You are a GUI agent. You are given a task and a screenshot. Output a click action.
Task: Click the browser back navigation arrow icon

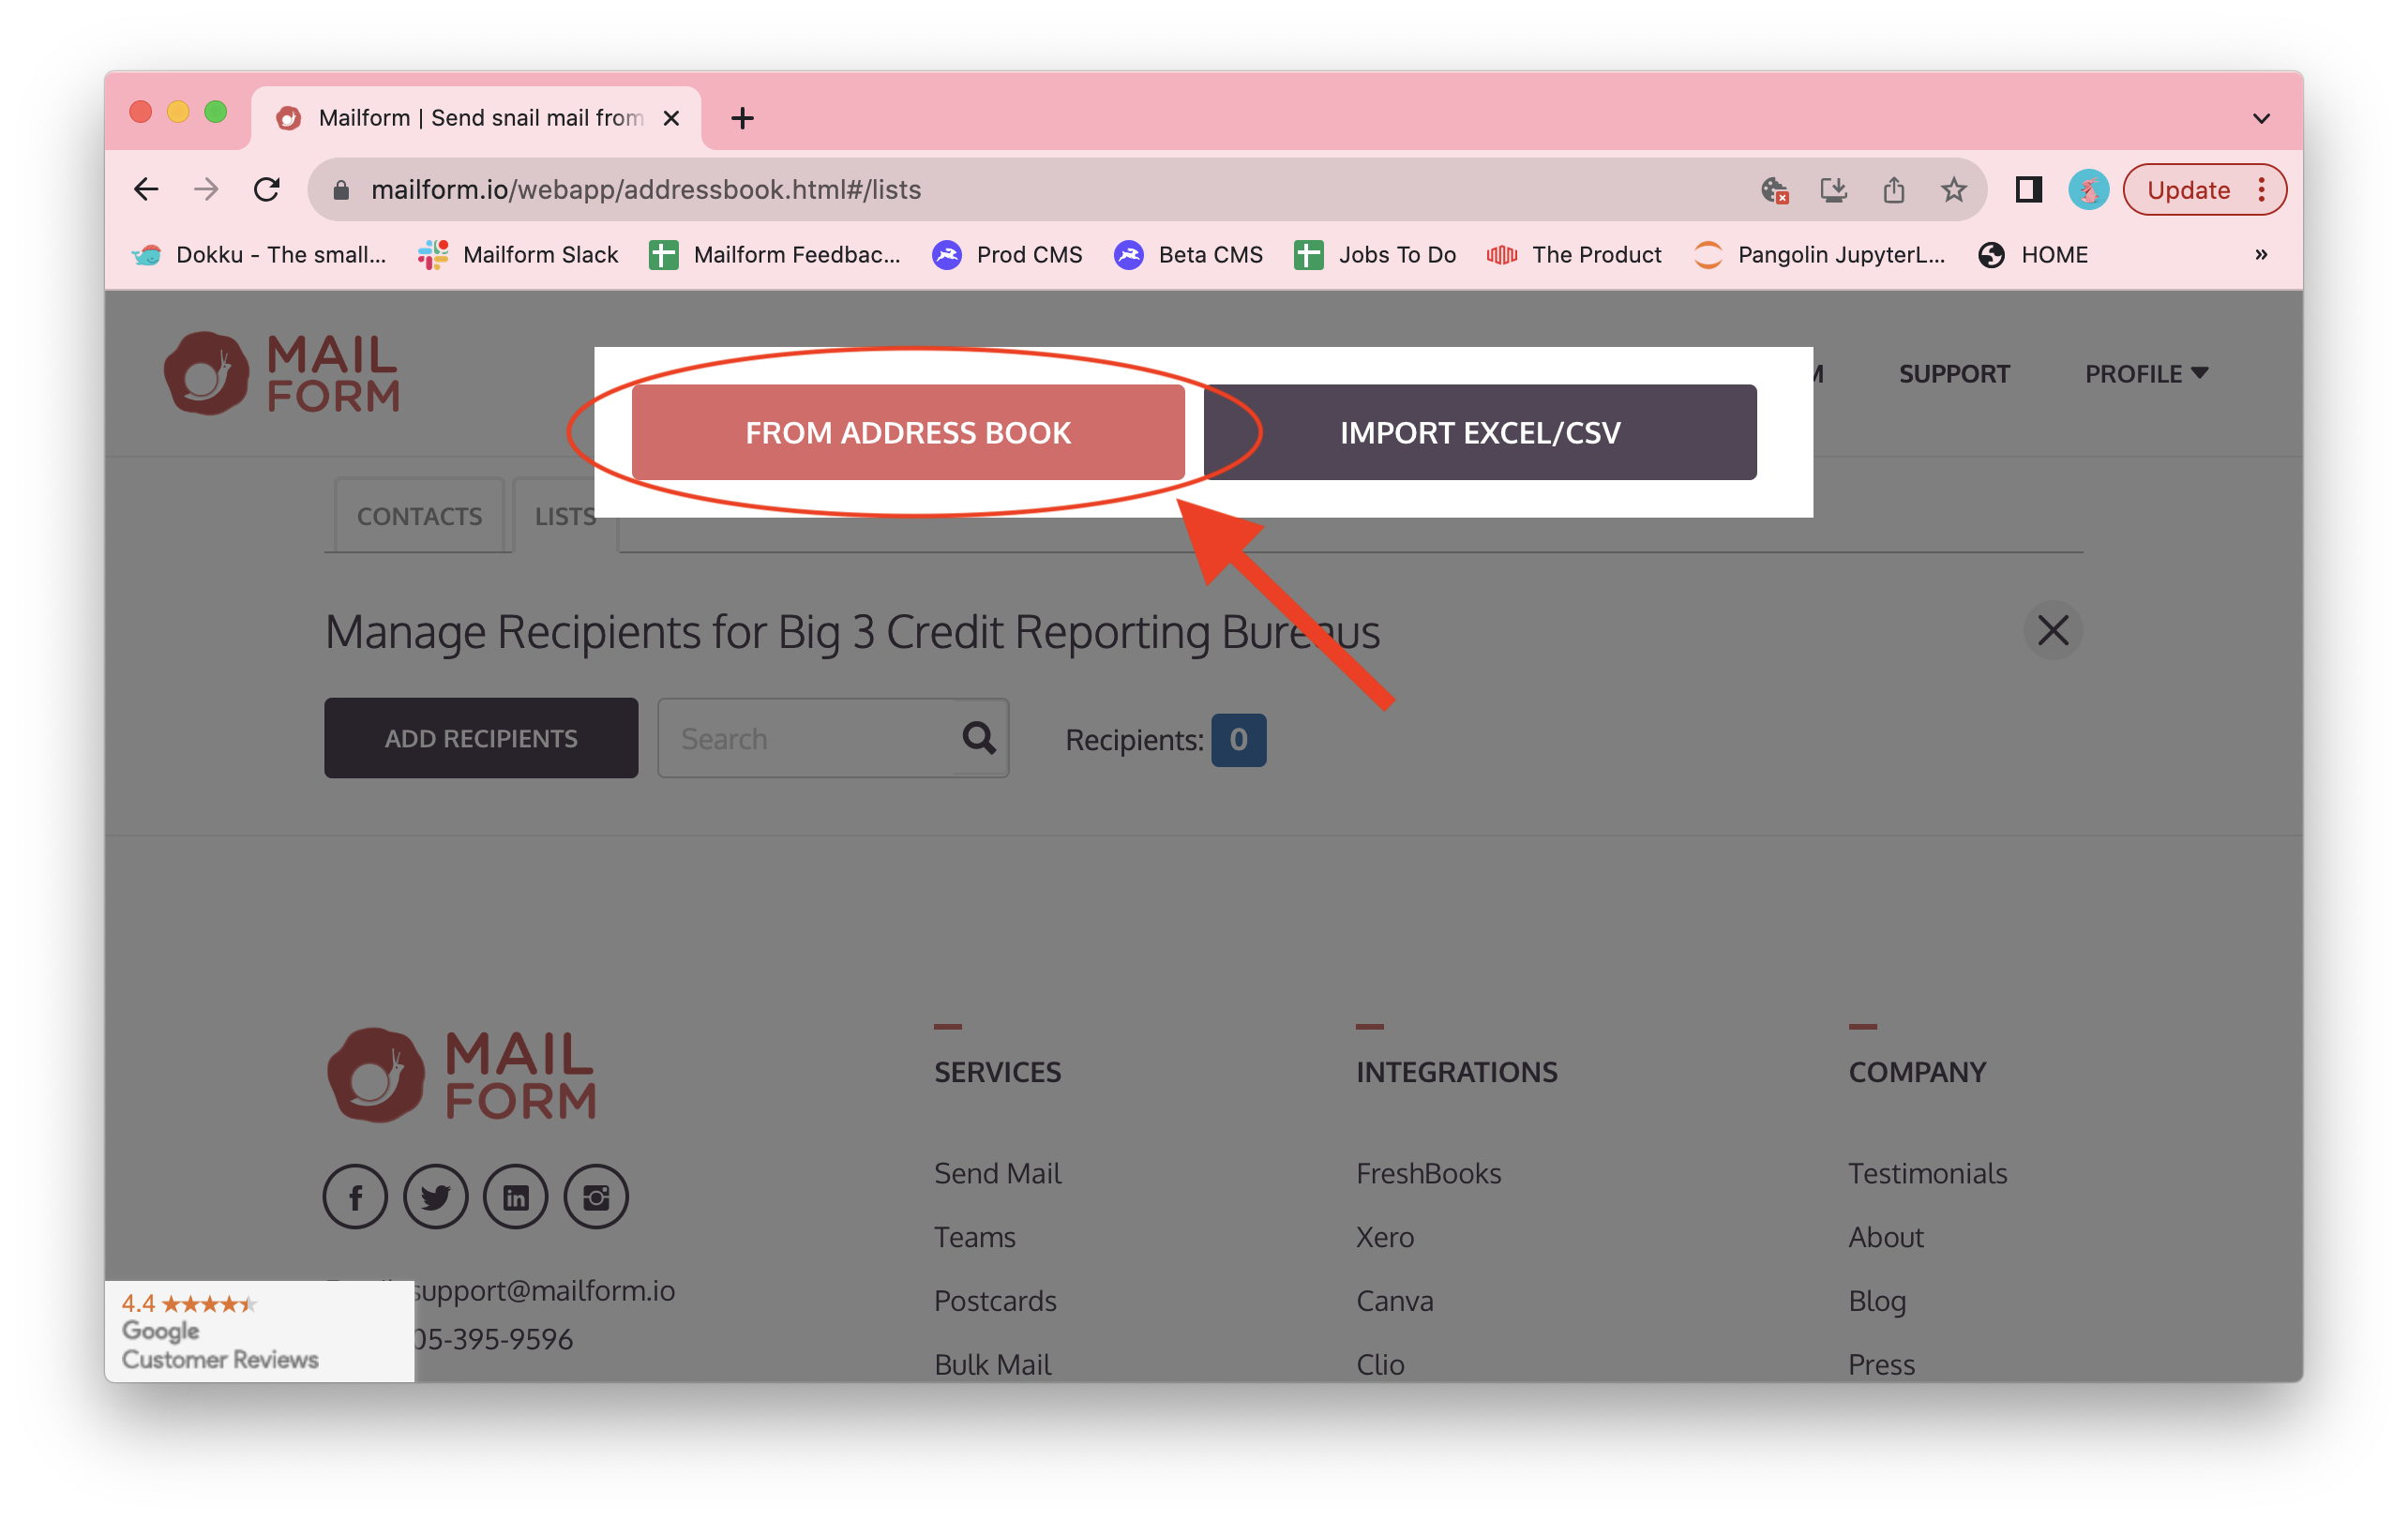click(x=147, y=189)
